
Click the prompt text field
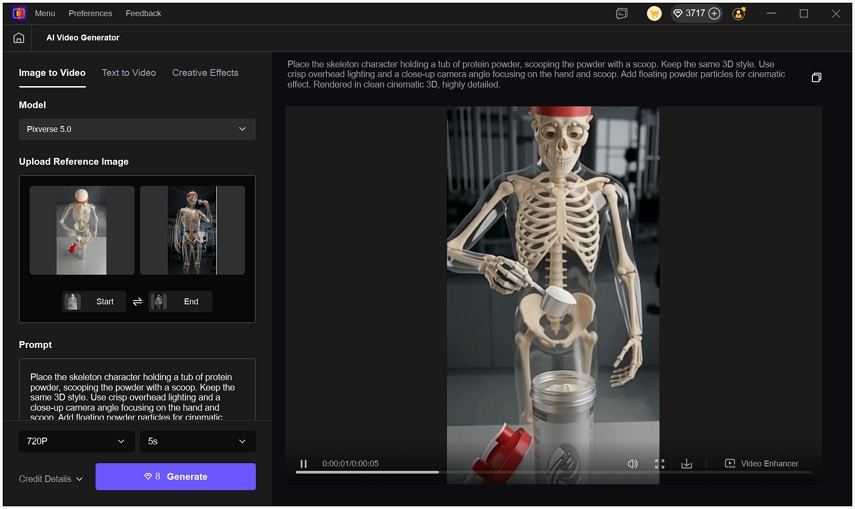coord(137,390)
